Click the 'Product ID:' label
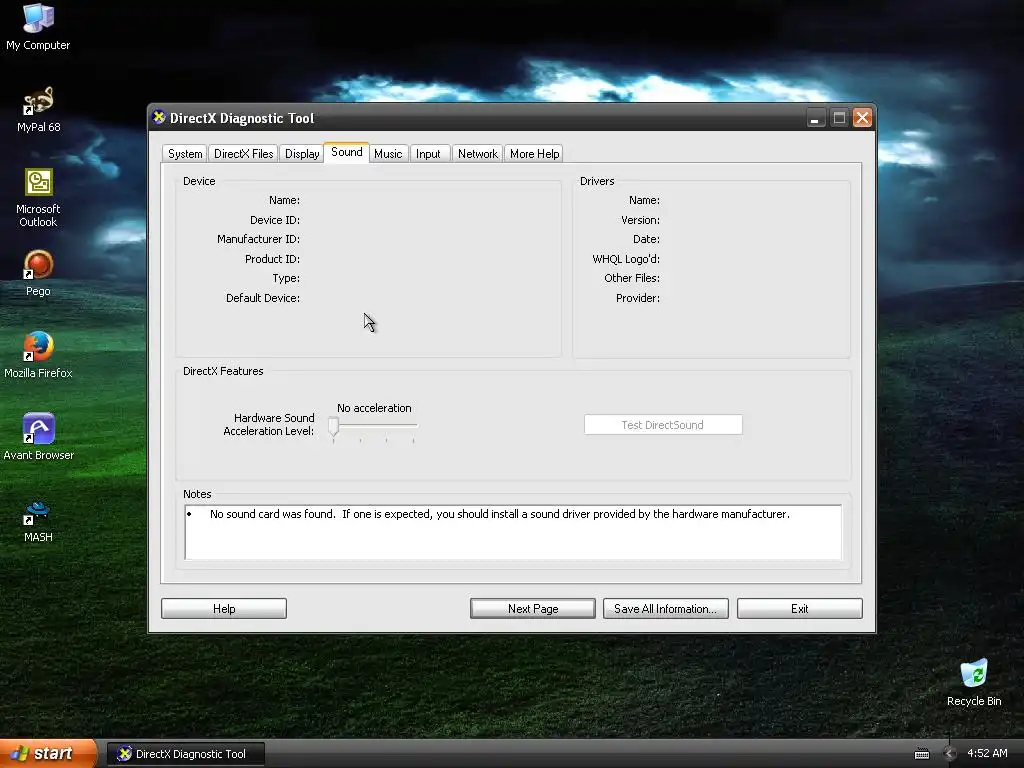Image resolution: width=1024 pixels, height=768 pixels. (x=272, y=259)
